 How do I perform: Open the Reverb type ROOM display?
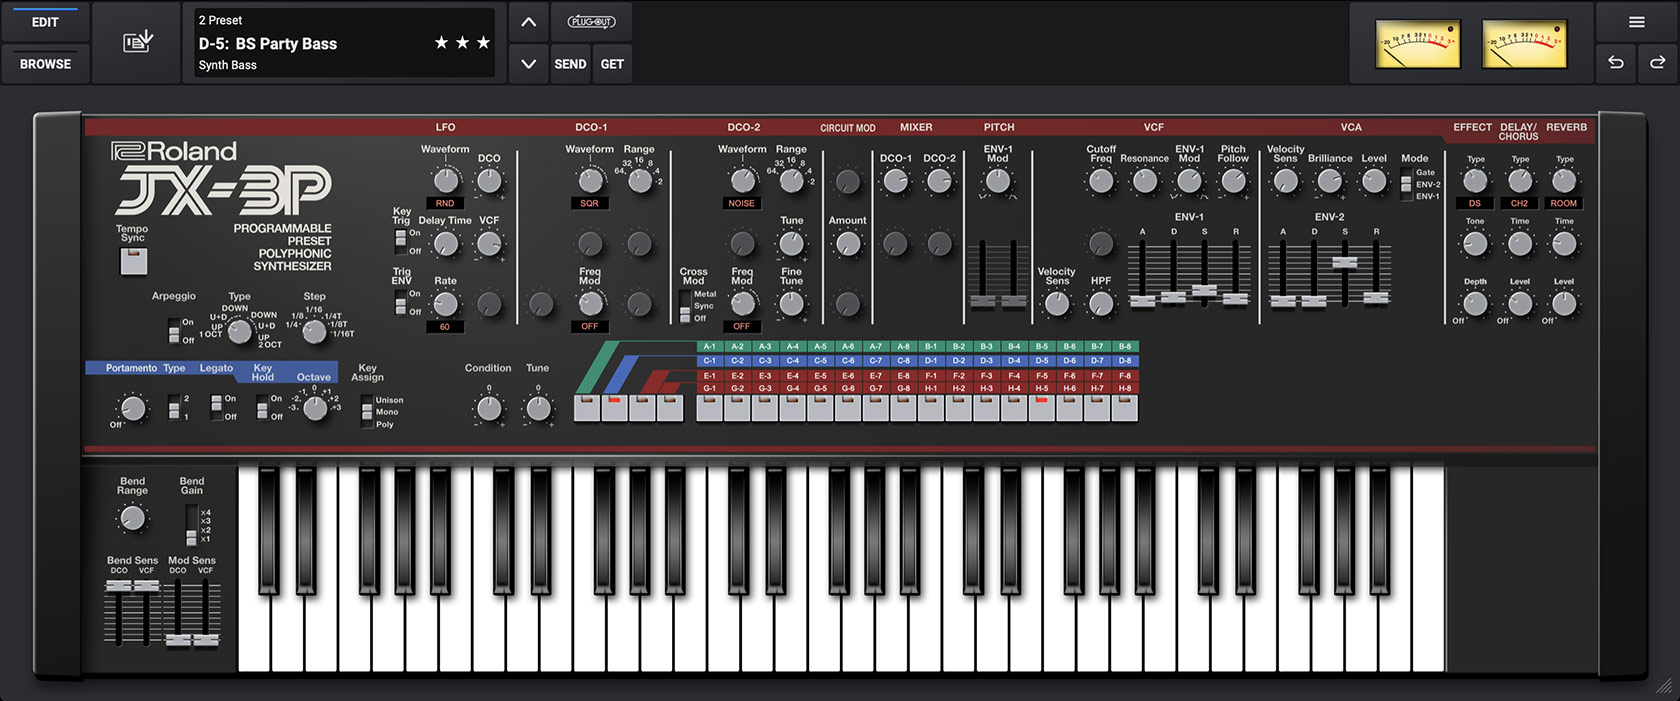click(x=1564, y=203)
